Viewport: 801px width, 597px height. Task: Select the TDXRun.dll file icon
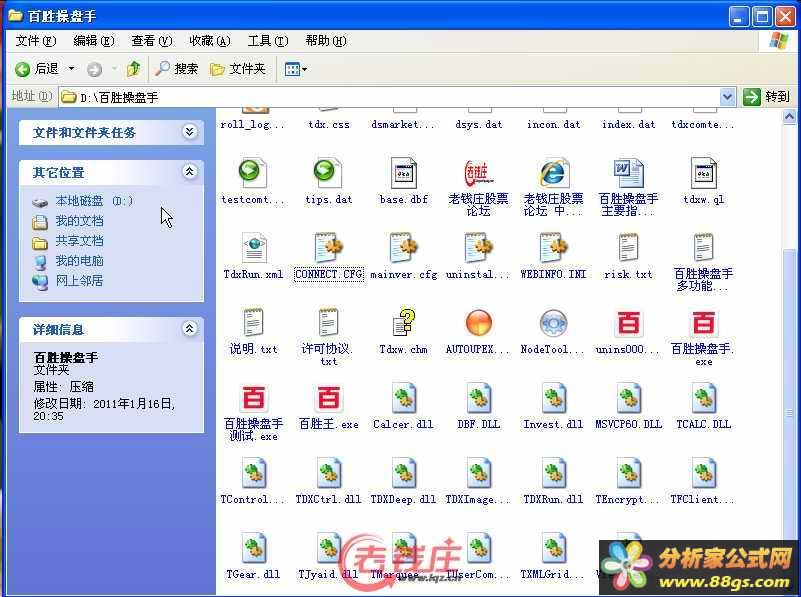point(554,473)
